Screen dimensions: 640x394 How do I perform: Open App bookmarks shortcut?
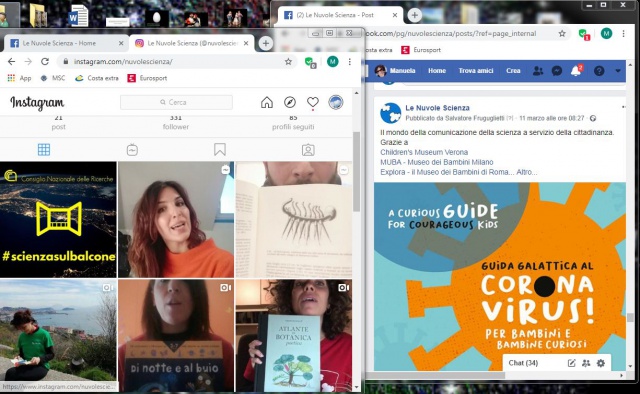pos(19,78)
